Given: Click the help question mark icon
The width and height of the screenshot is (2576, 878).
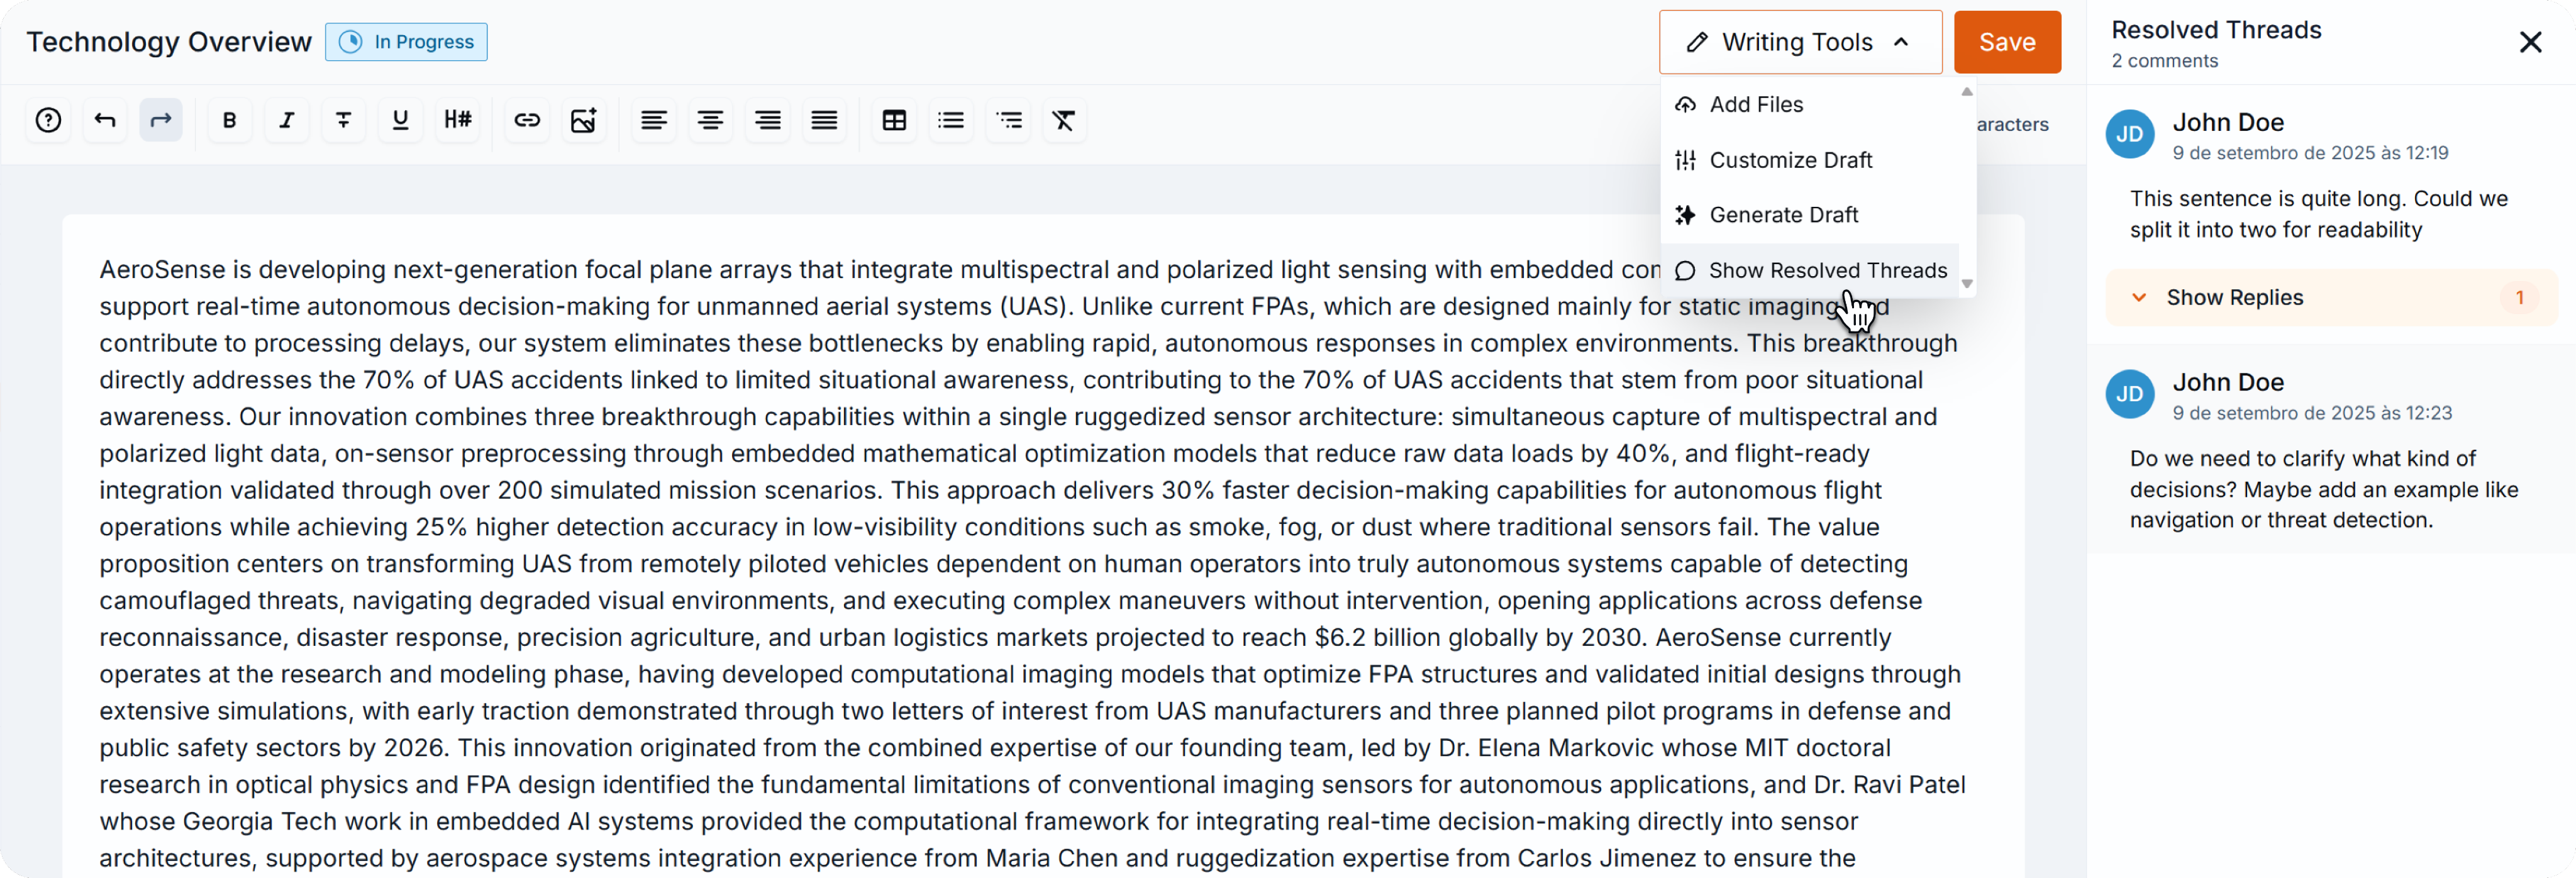Looking at the screenshot, I should (x=48, y=120).
